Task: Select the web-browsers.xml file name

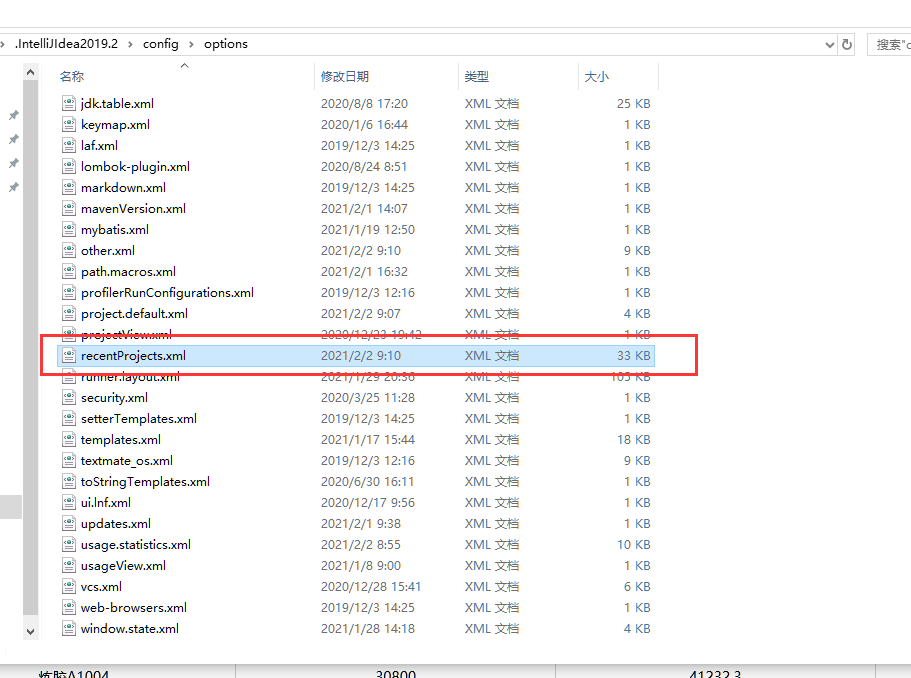Action: (134, 608)
